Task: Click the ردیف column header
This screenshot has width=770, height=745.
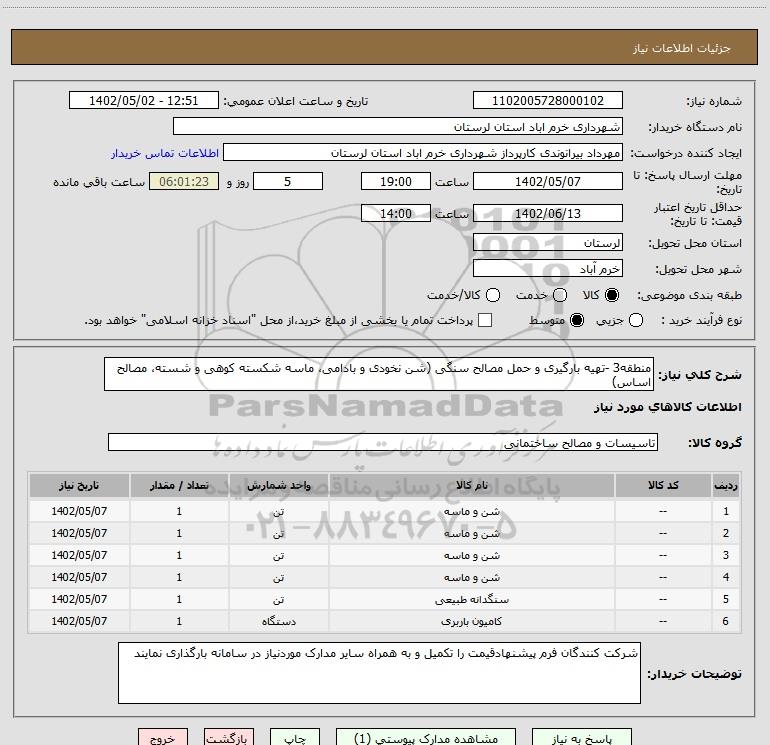Action: (726, 485)
